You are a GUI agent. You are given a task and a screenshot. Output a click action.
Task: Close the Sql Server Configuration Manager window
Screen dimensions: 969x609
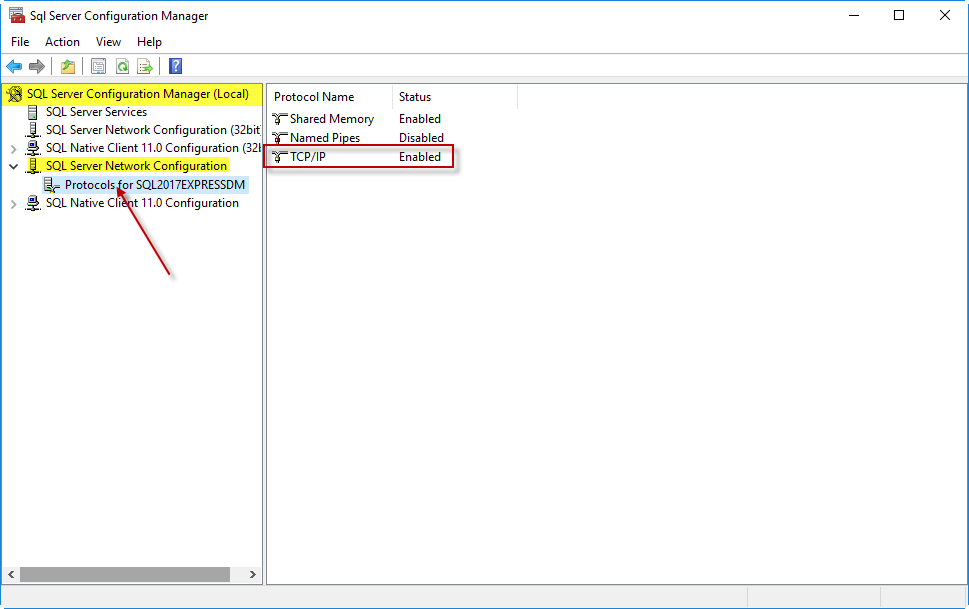click(945, 15)
